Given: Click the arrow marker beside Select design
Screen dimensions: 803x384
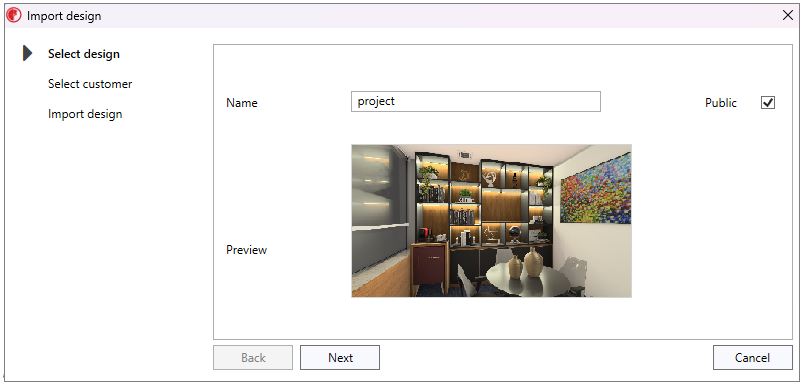Looking at the screenshot, I should (28, 53).
